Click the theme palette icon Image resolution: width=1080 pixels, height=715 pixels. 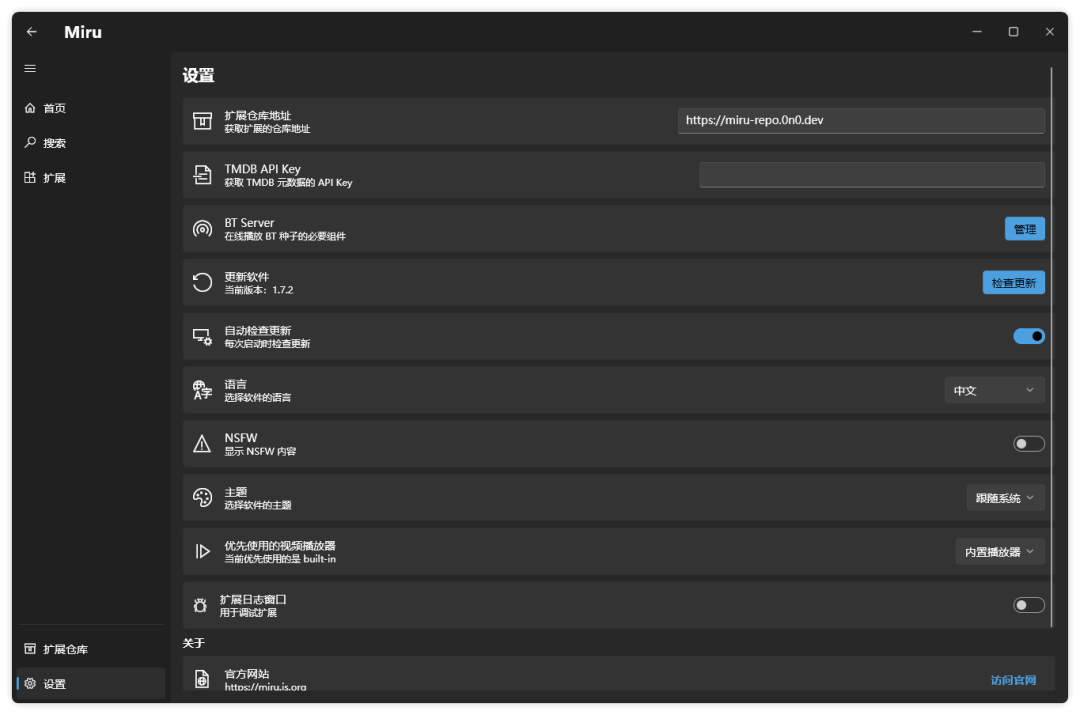click(x=202, y=497)
